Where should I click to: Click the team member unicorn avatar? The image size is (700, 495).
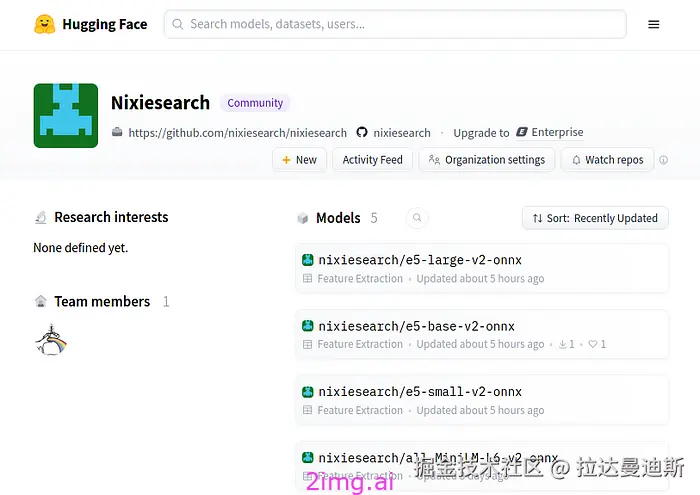point(51,340)
